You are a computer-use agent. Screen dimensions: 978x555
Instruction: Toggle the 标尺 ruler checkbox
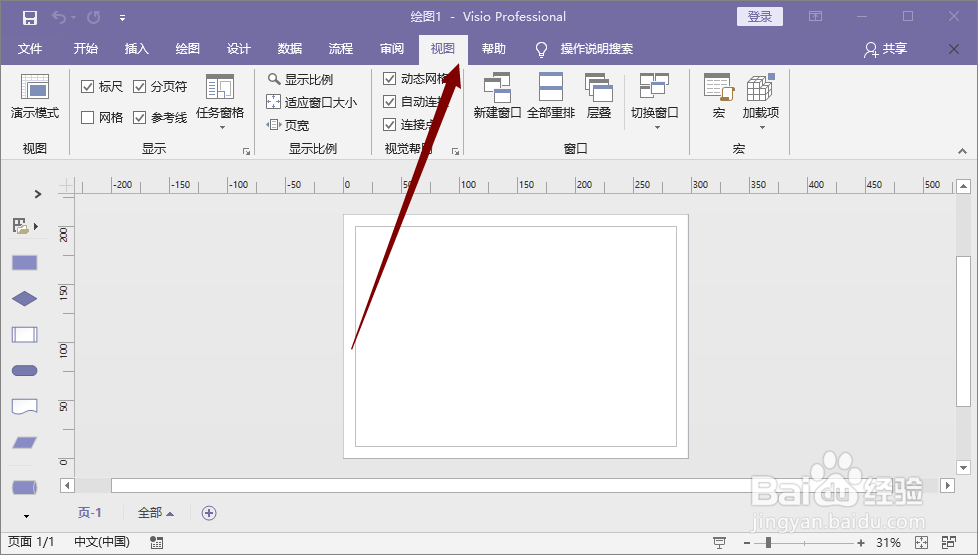pos(87,87)
